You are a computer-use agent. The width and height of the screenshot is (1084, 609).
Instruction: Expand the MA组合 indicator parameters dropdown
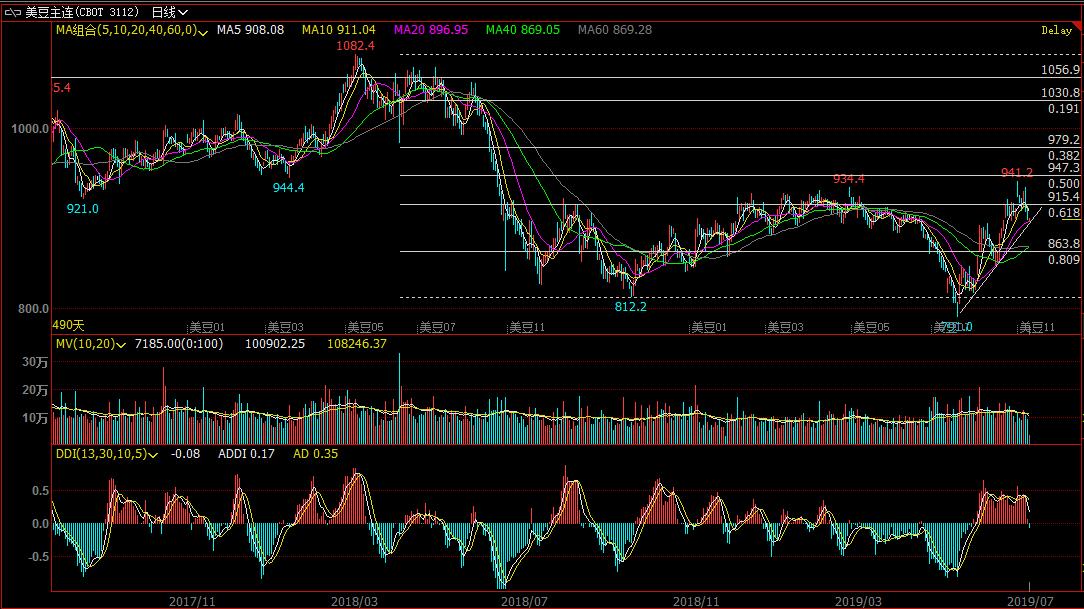click(203, 32)
